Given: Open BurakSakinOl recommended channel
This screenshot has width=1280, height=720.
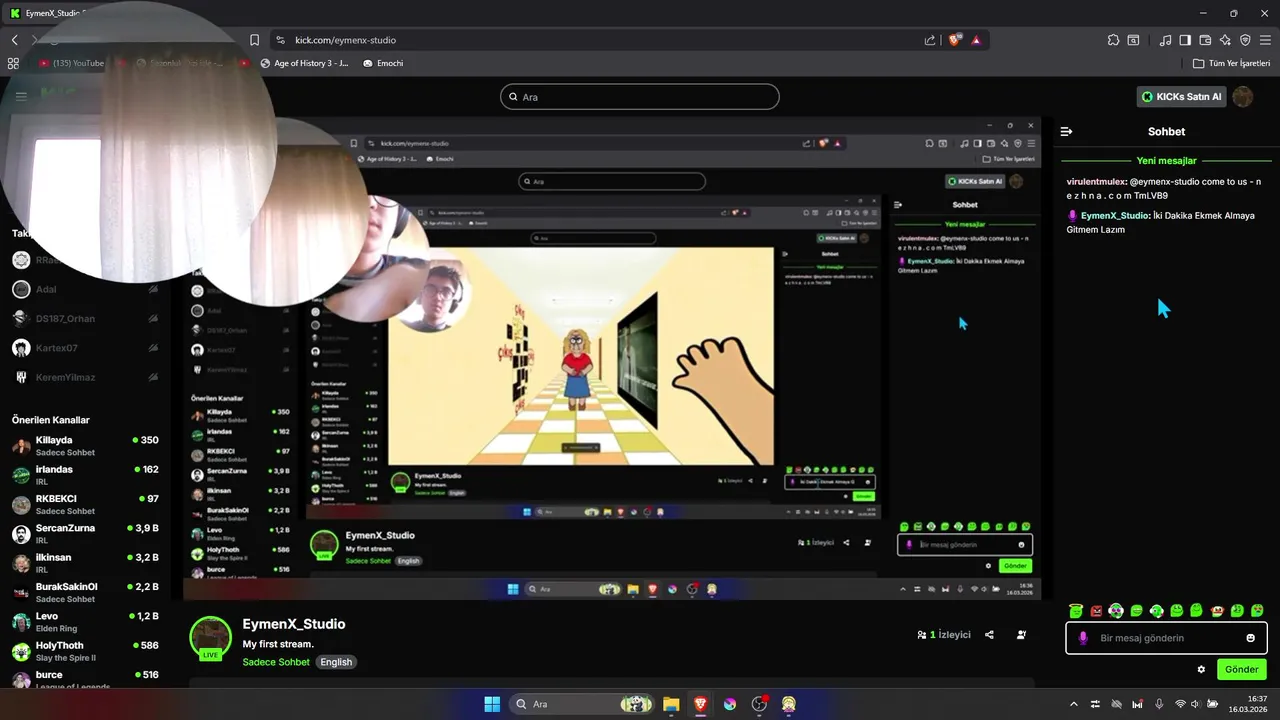Looking at the screenshot, I should [85, 592].
